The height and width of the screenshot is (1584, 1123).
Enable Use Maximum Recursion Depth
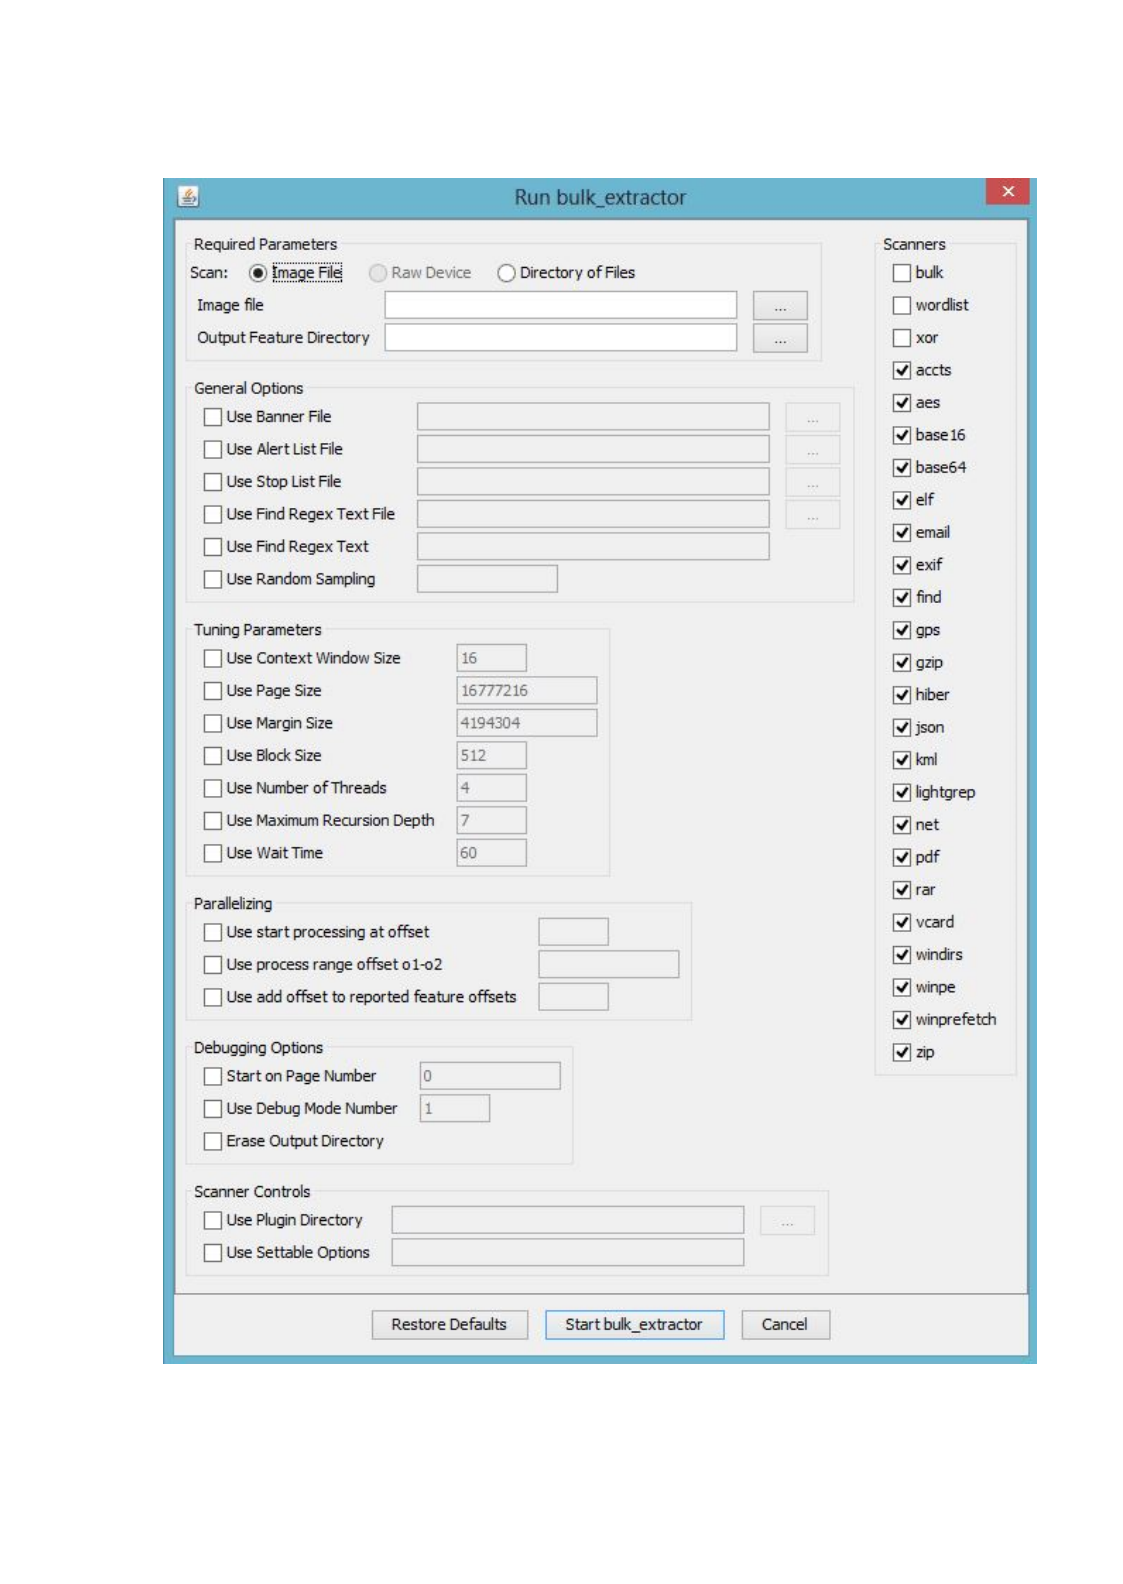(x=212, y=821)
